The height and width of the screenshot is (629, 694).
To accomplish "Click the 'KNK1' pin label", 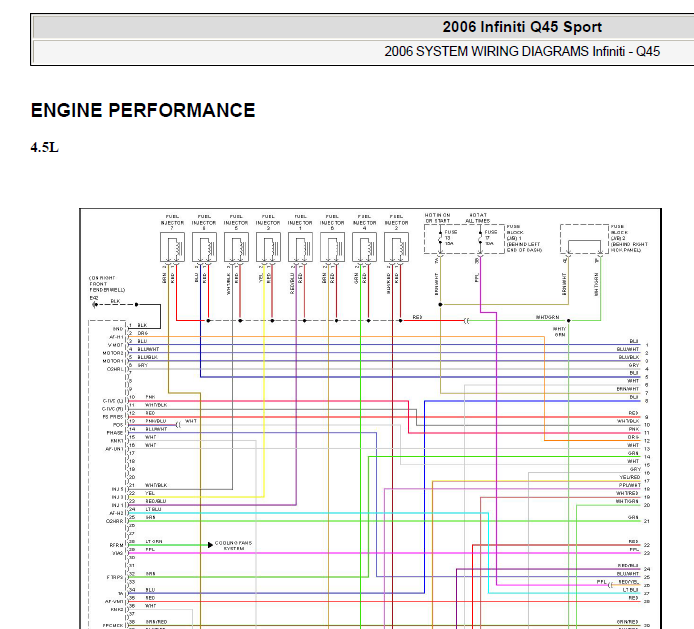I will pyautogui.click(x=117, y=441).
